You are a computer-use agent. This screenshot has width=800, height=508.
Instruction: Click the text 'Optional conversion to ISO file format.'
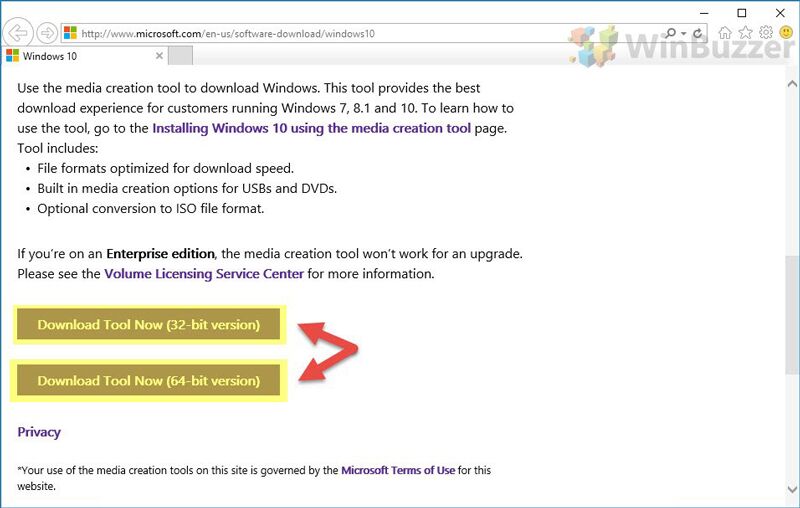coord(151,209)
